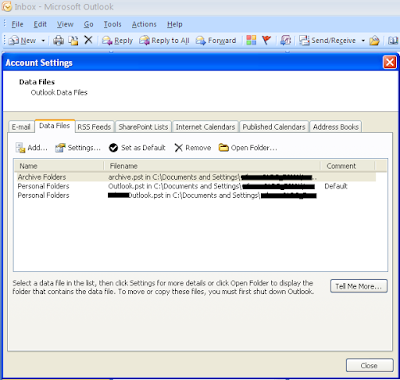Select the Data Files tab
This screenshot has width=400, height=380.
point(55,126)
